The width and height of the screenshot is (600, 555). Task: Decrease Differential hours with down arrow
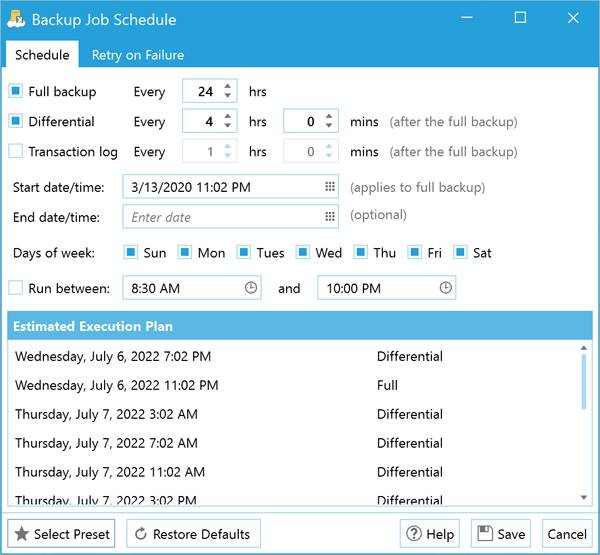coord(228,127)
